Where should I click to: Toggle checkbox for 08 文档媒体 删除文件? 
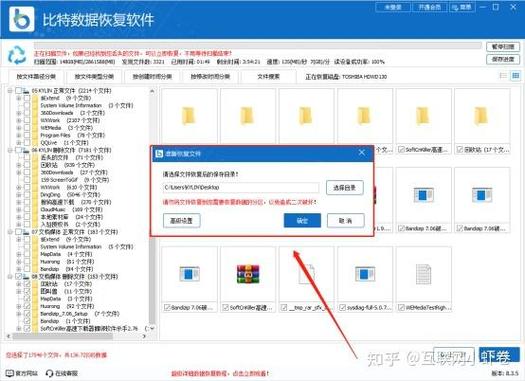[x=18, y=277]
